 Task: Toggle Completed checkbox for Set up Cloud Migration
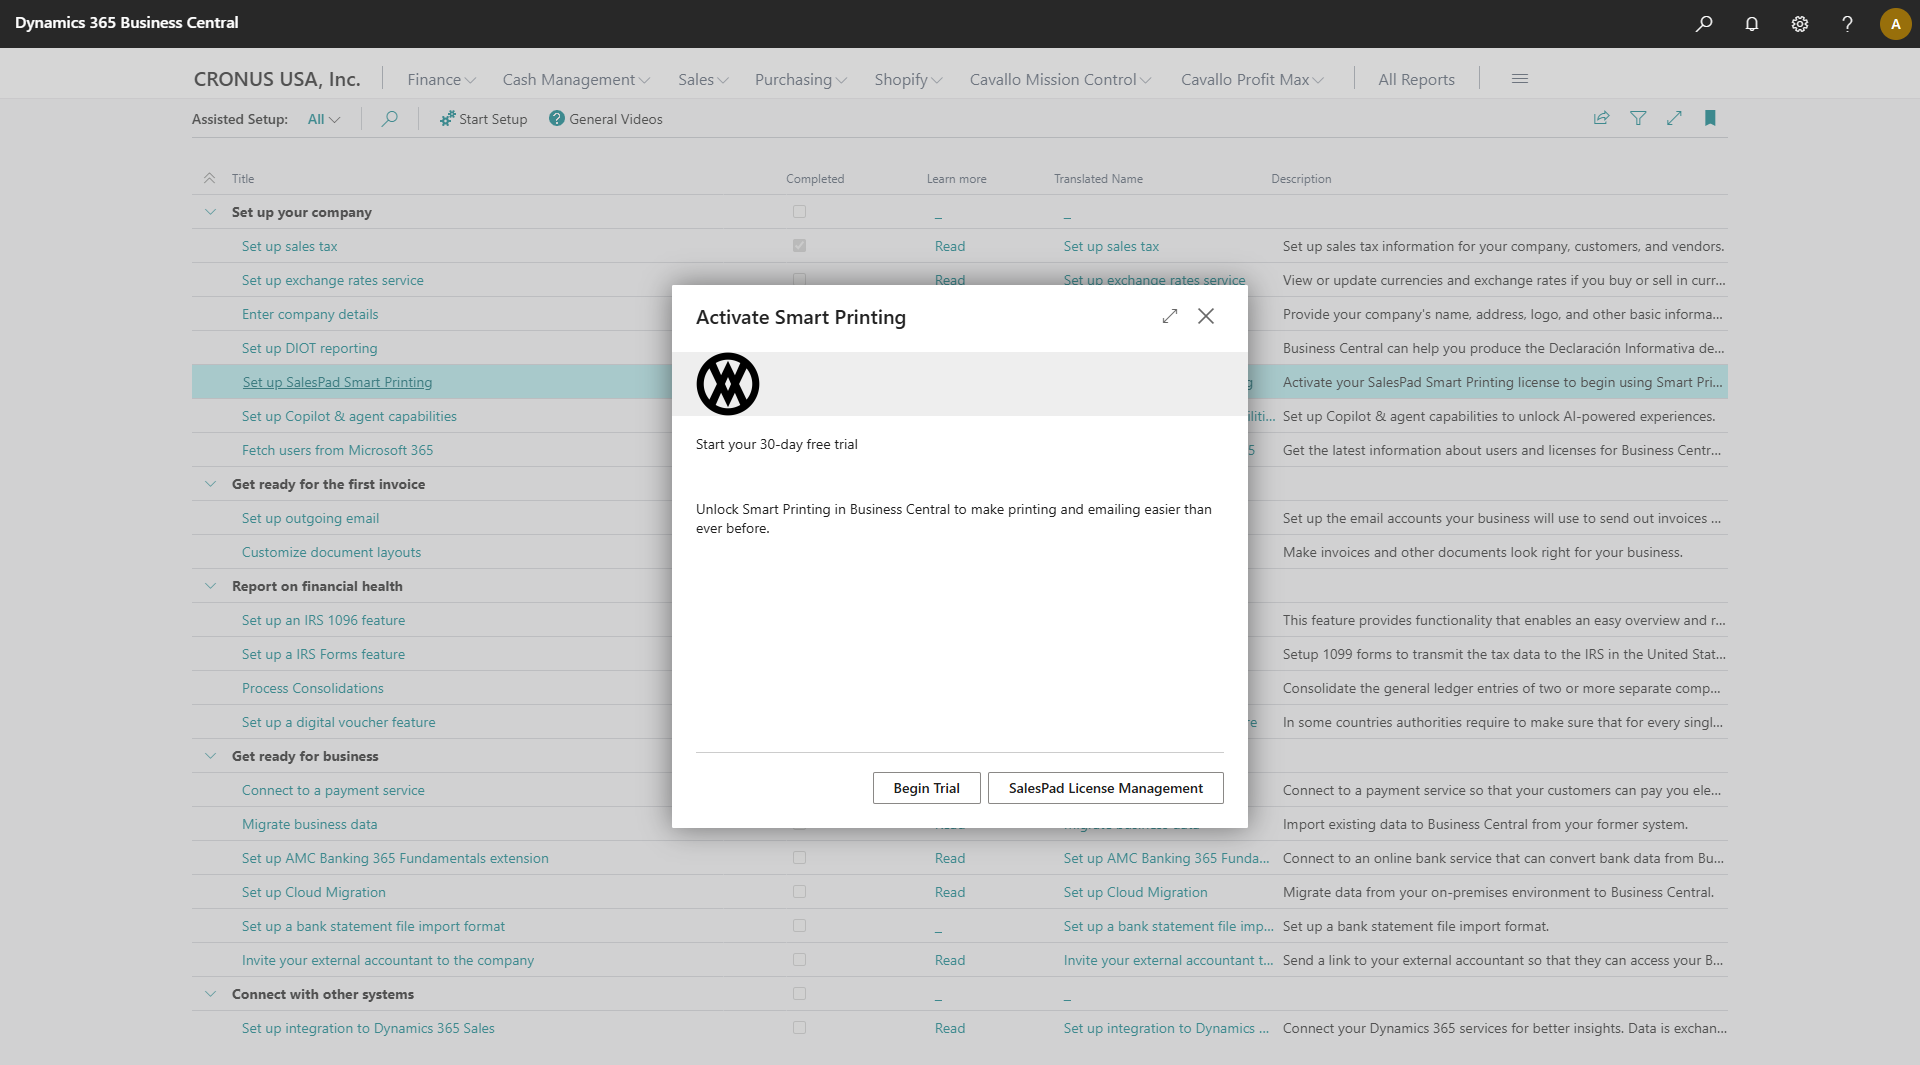coord(799,892)
